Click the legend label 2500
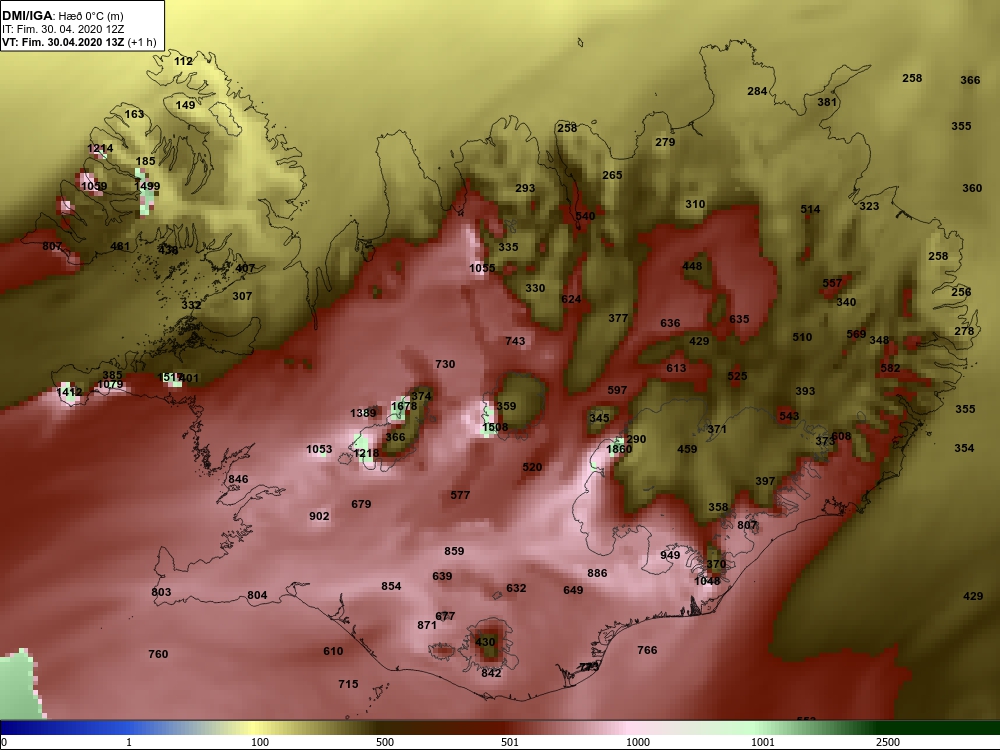The width and height of the screenshot is (1000, 750). click(888, 742)
